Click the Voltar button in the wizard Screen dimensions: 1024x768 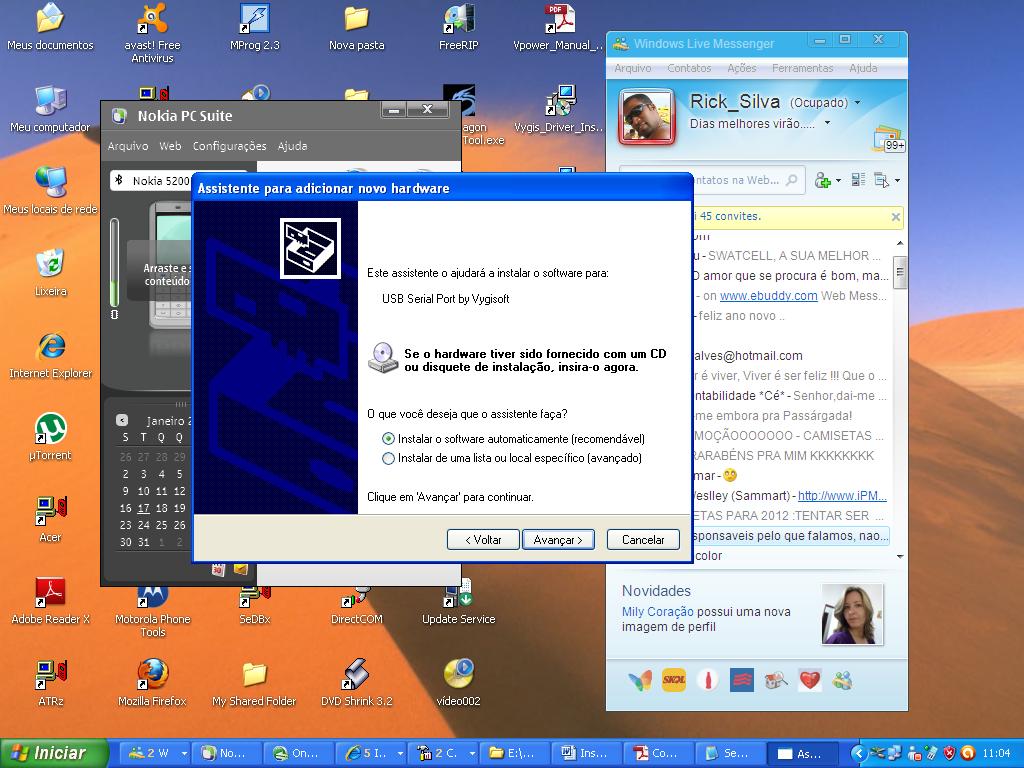coord(483,540)
